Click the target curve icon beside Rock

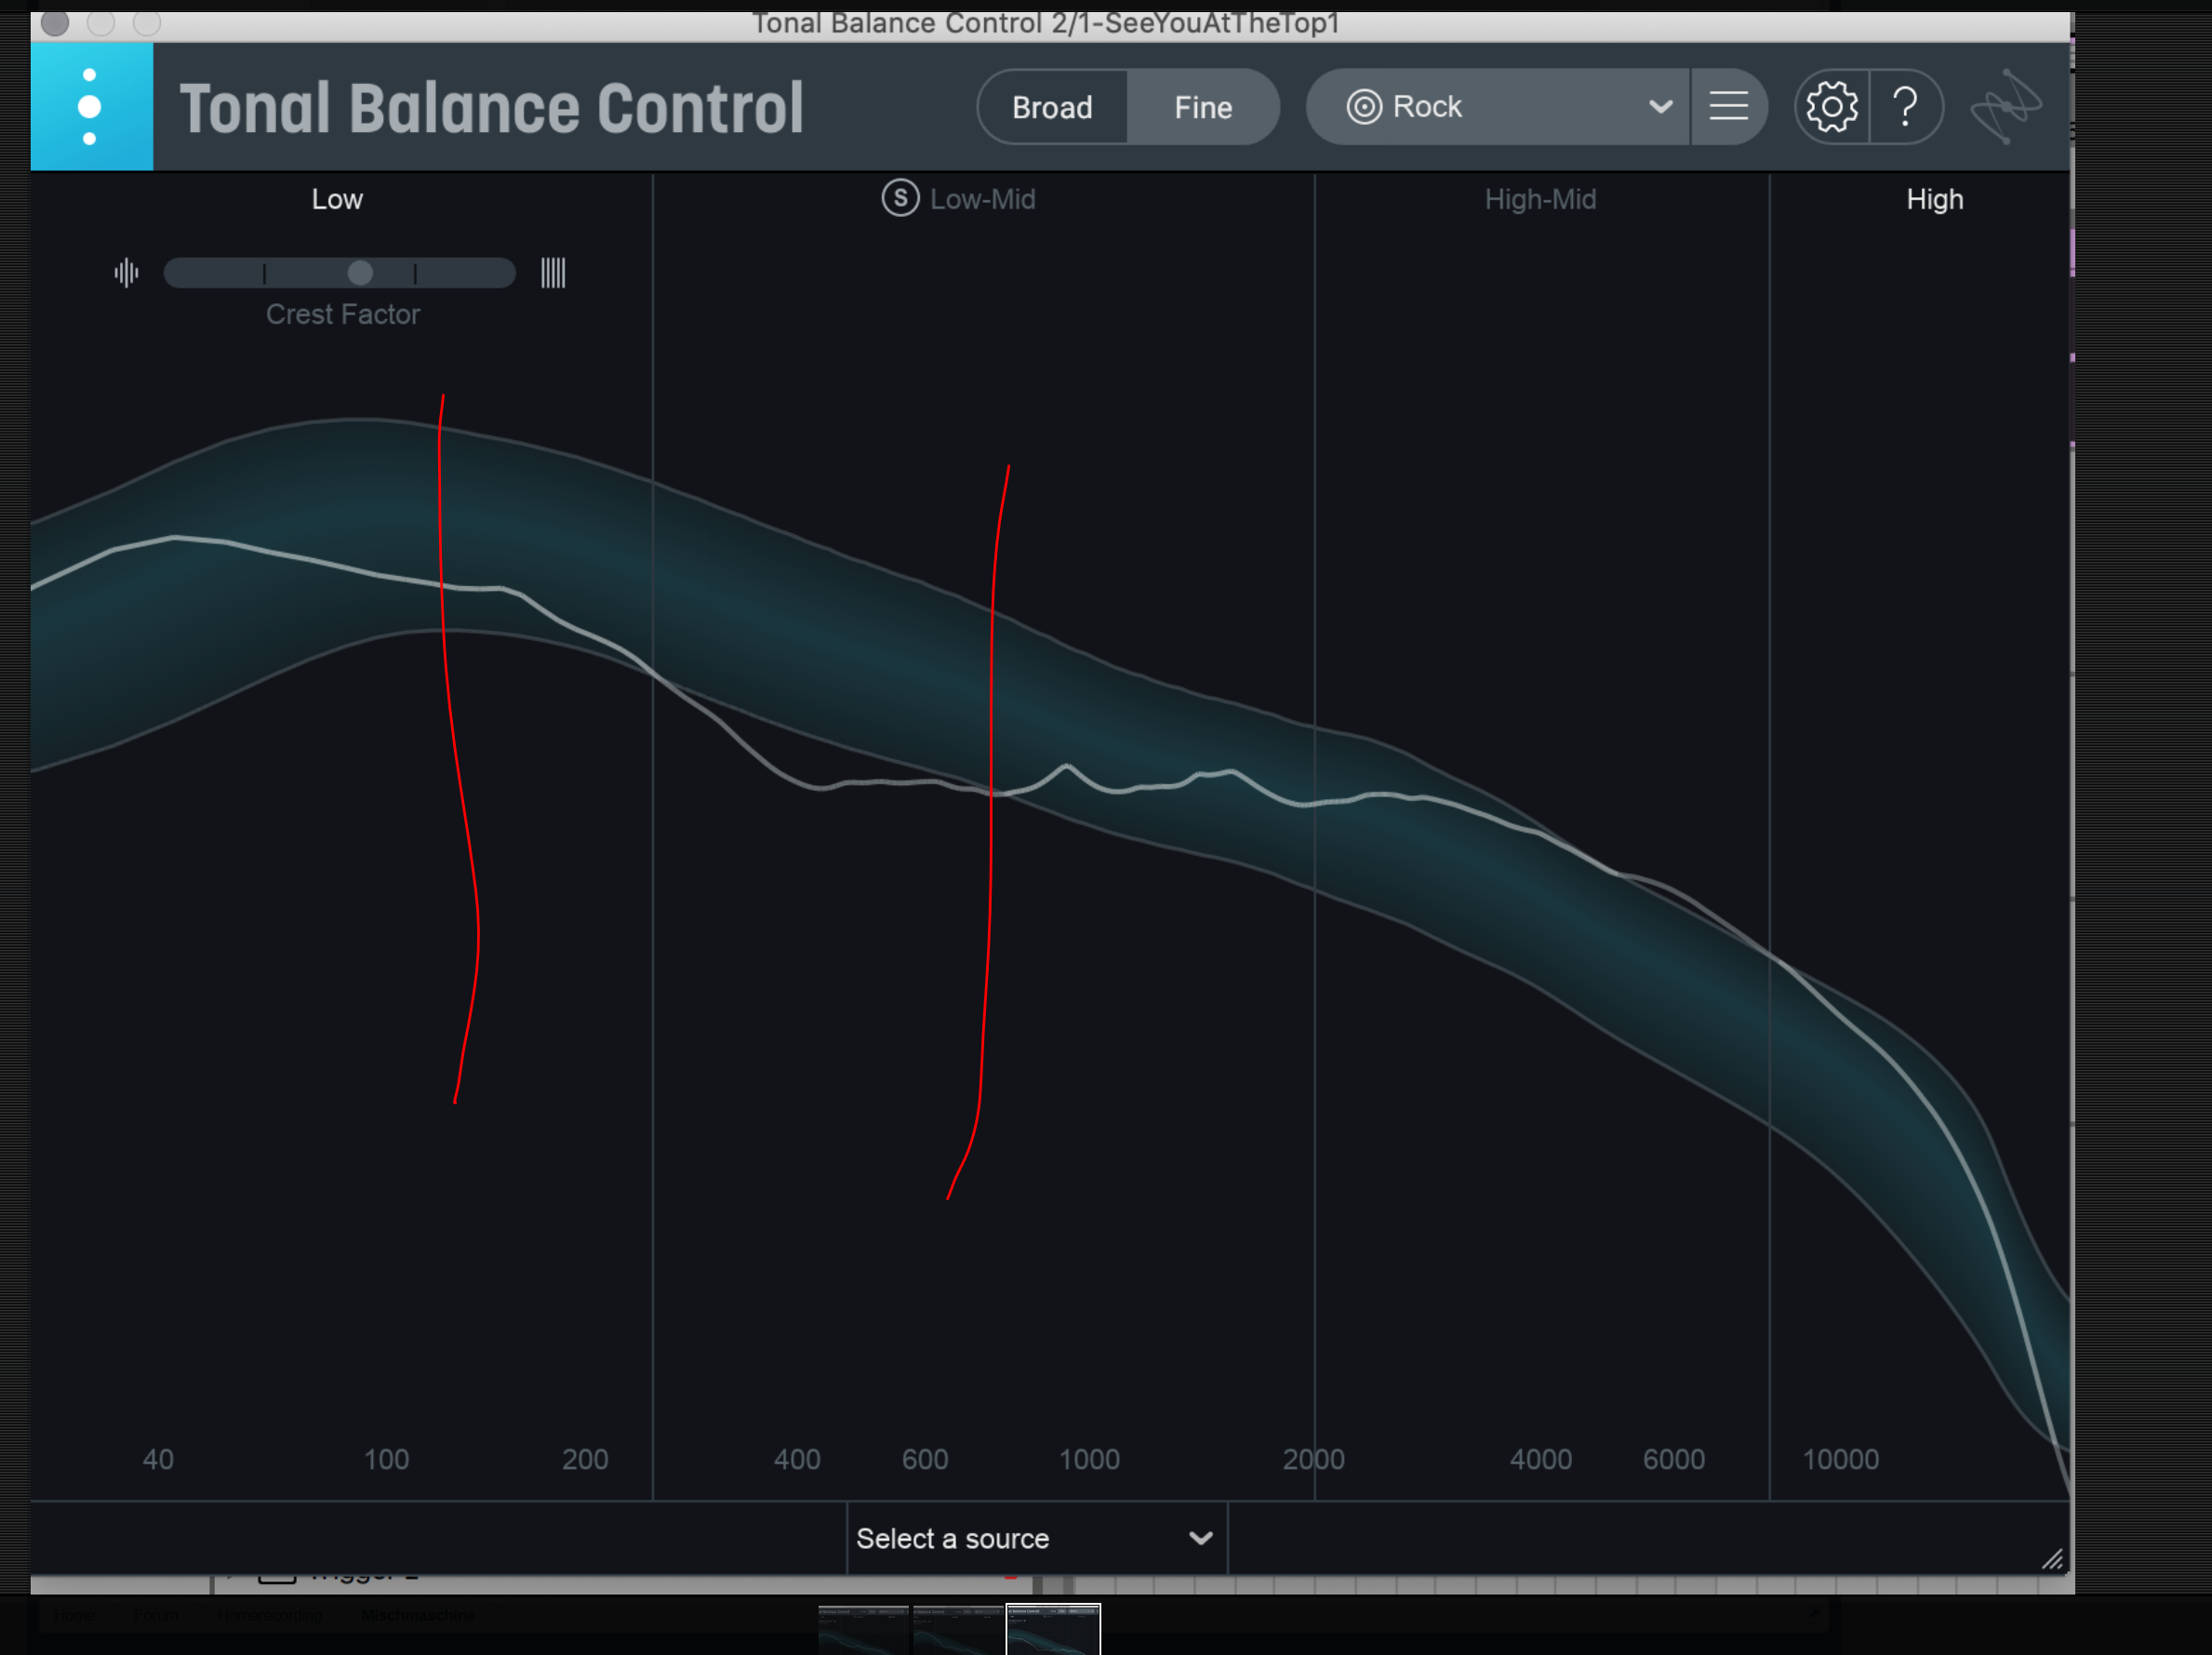pos(1364,107)
